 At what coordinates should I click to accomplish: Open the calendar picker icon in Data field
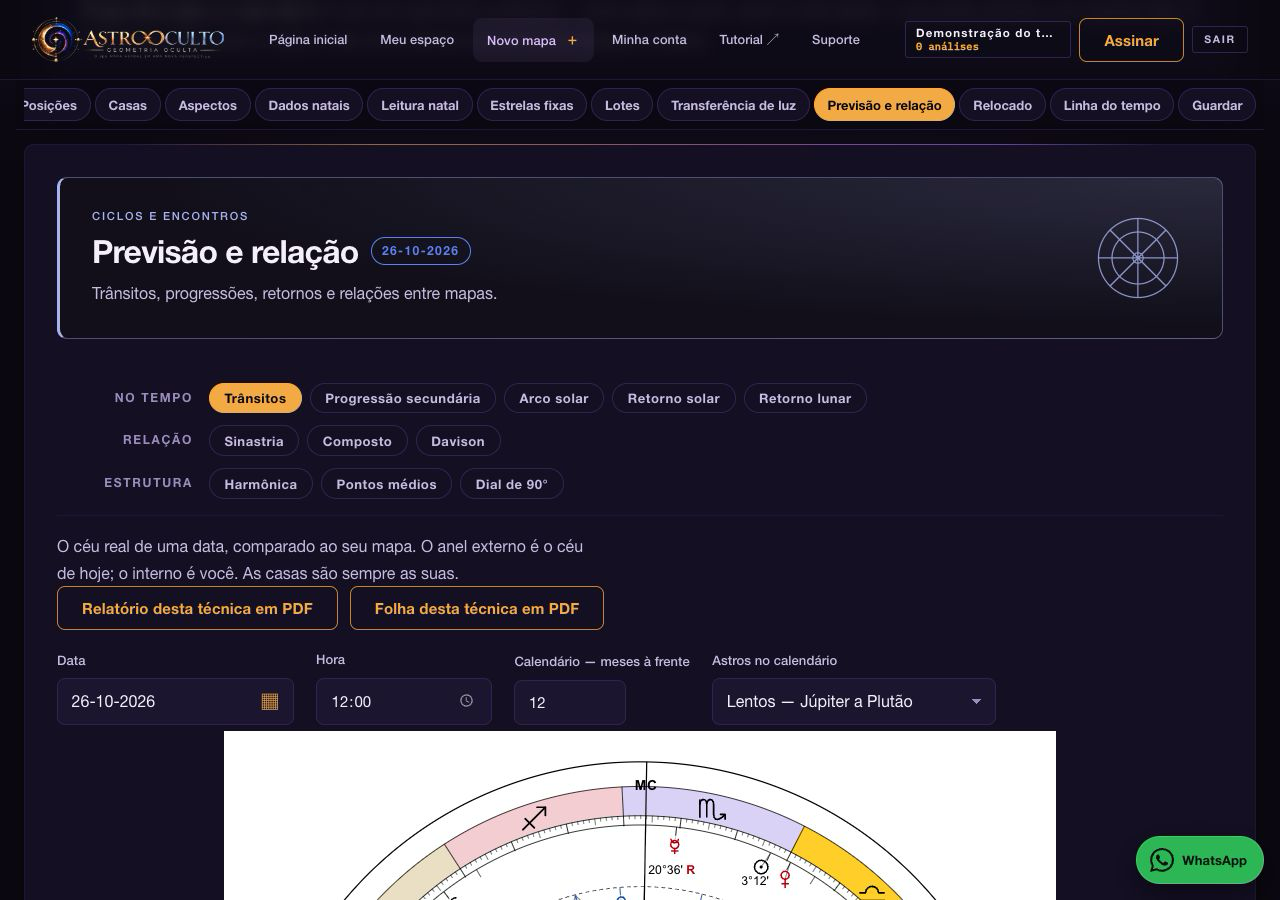coord(269,701)
